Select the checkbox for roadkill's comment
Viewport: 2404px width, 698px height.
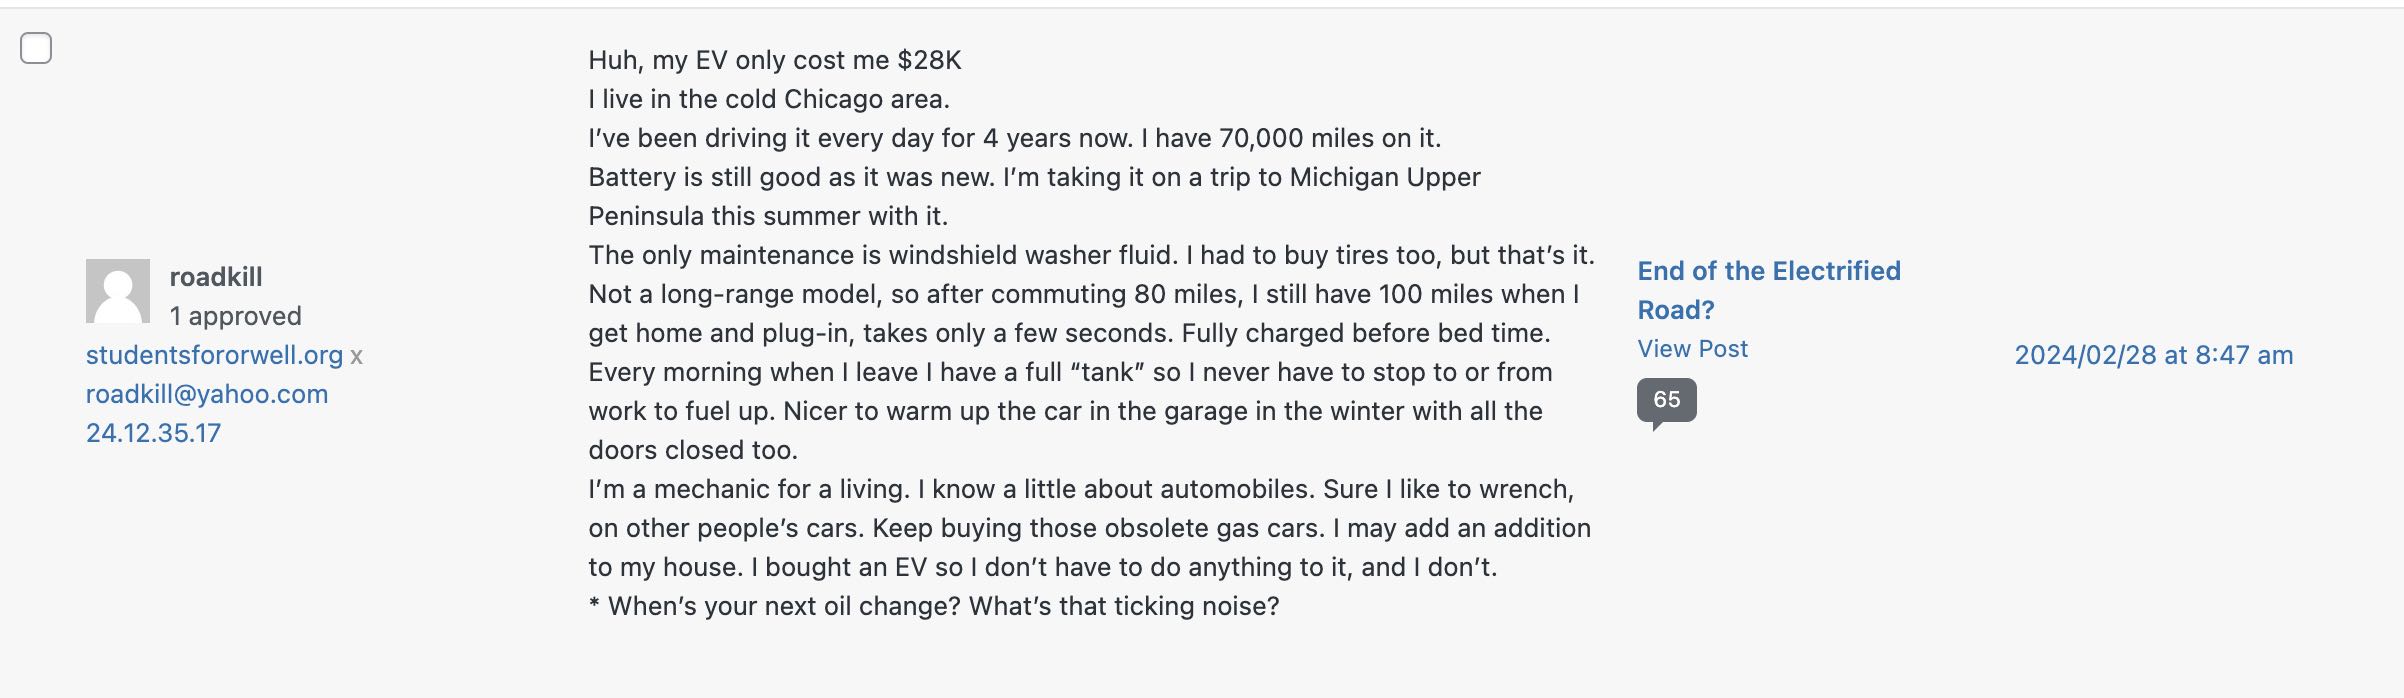(36, 48)
